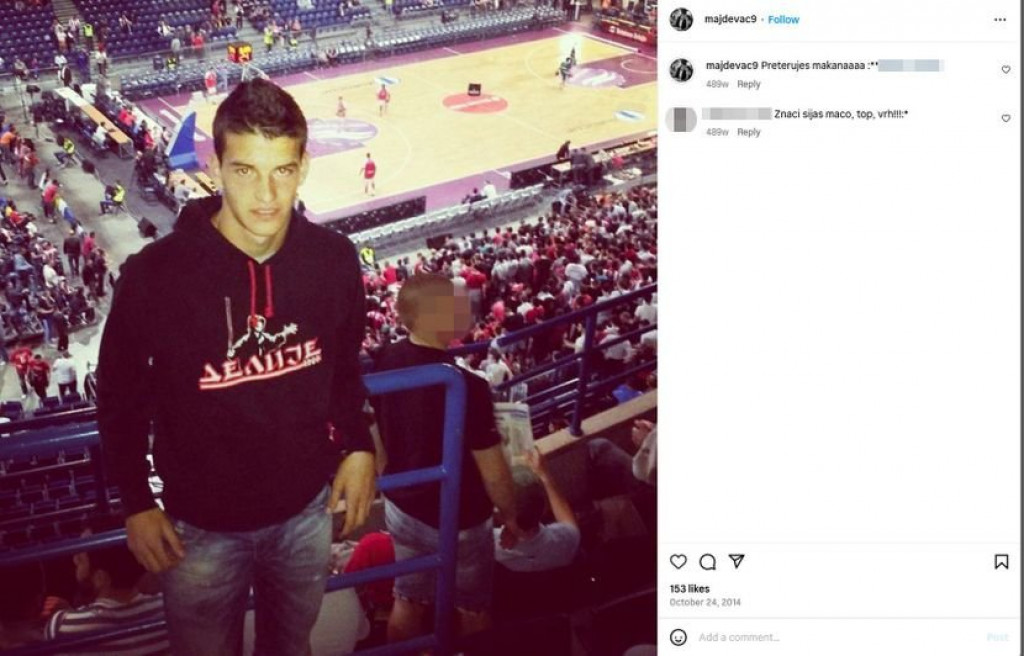Image resolution: width=1024 pixels, height=656 pixels.
Task: Submit comment with the Post button
Action: 997,637
